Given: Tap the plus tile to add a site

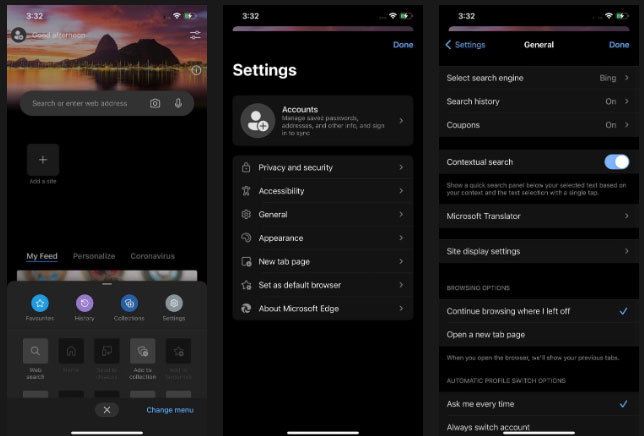Looking at the screenshot, I should [43, 160].
